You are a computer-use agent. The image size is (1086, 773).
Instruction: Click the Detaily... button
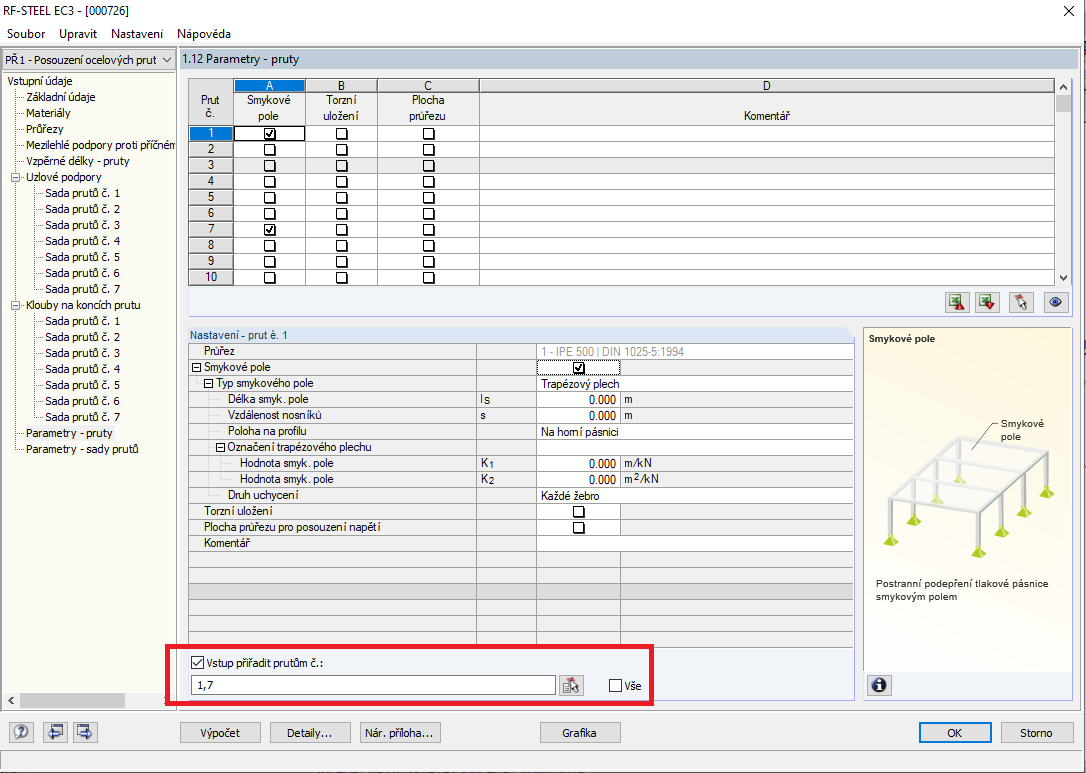[310, 733]
